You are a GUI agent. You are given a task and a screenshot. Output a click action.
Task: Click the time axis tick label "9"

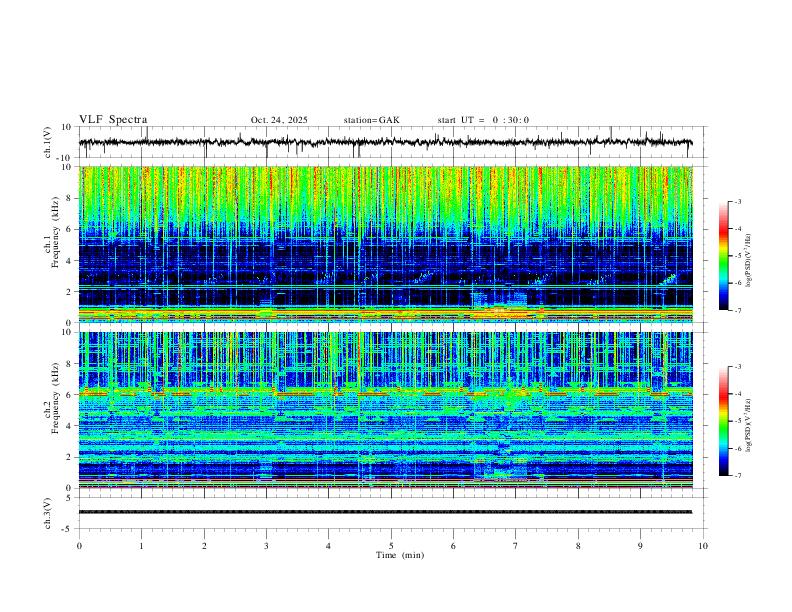coord(640,546)
